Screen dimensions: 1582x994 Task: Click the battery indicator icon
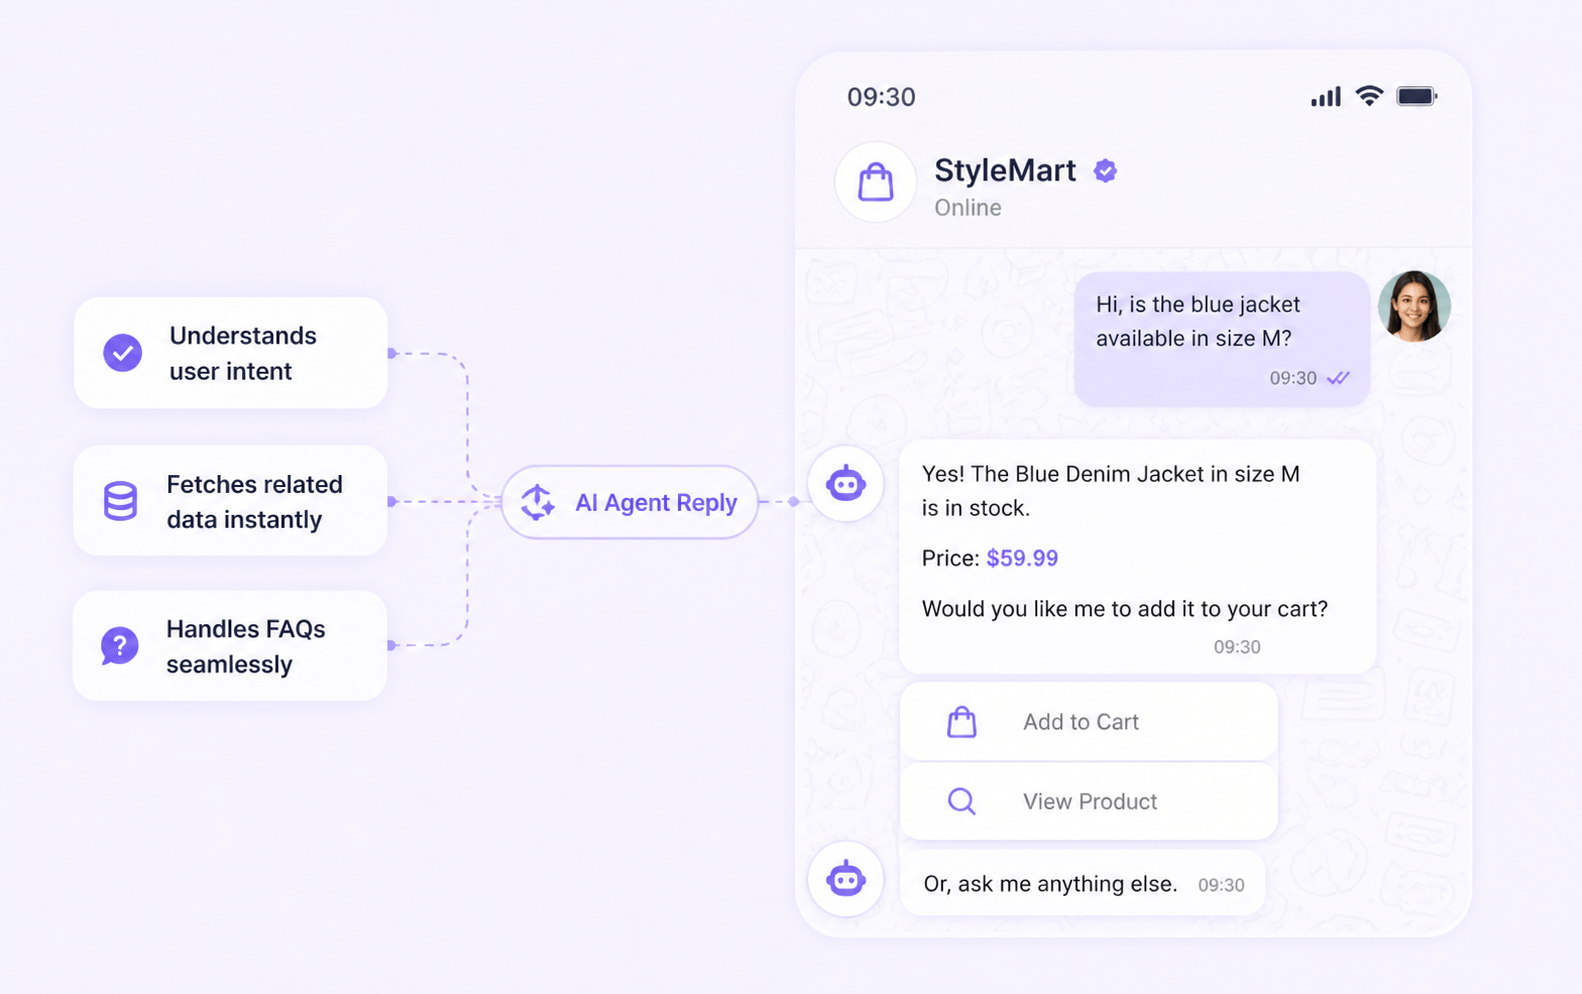[1417, 96]
